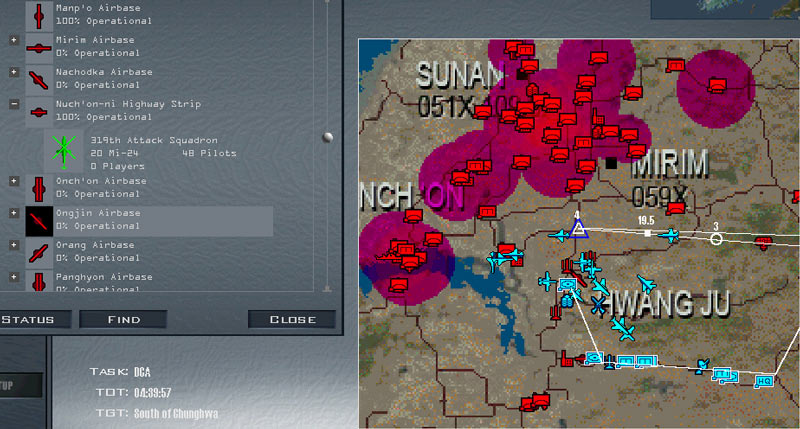Click the MIRIM label on the map

(x=670, y=163)
